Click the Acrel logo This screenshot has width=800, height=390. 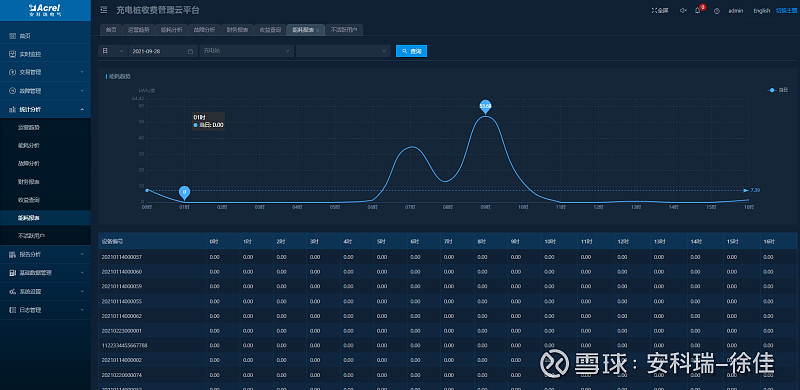[x=45, y=10]
